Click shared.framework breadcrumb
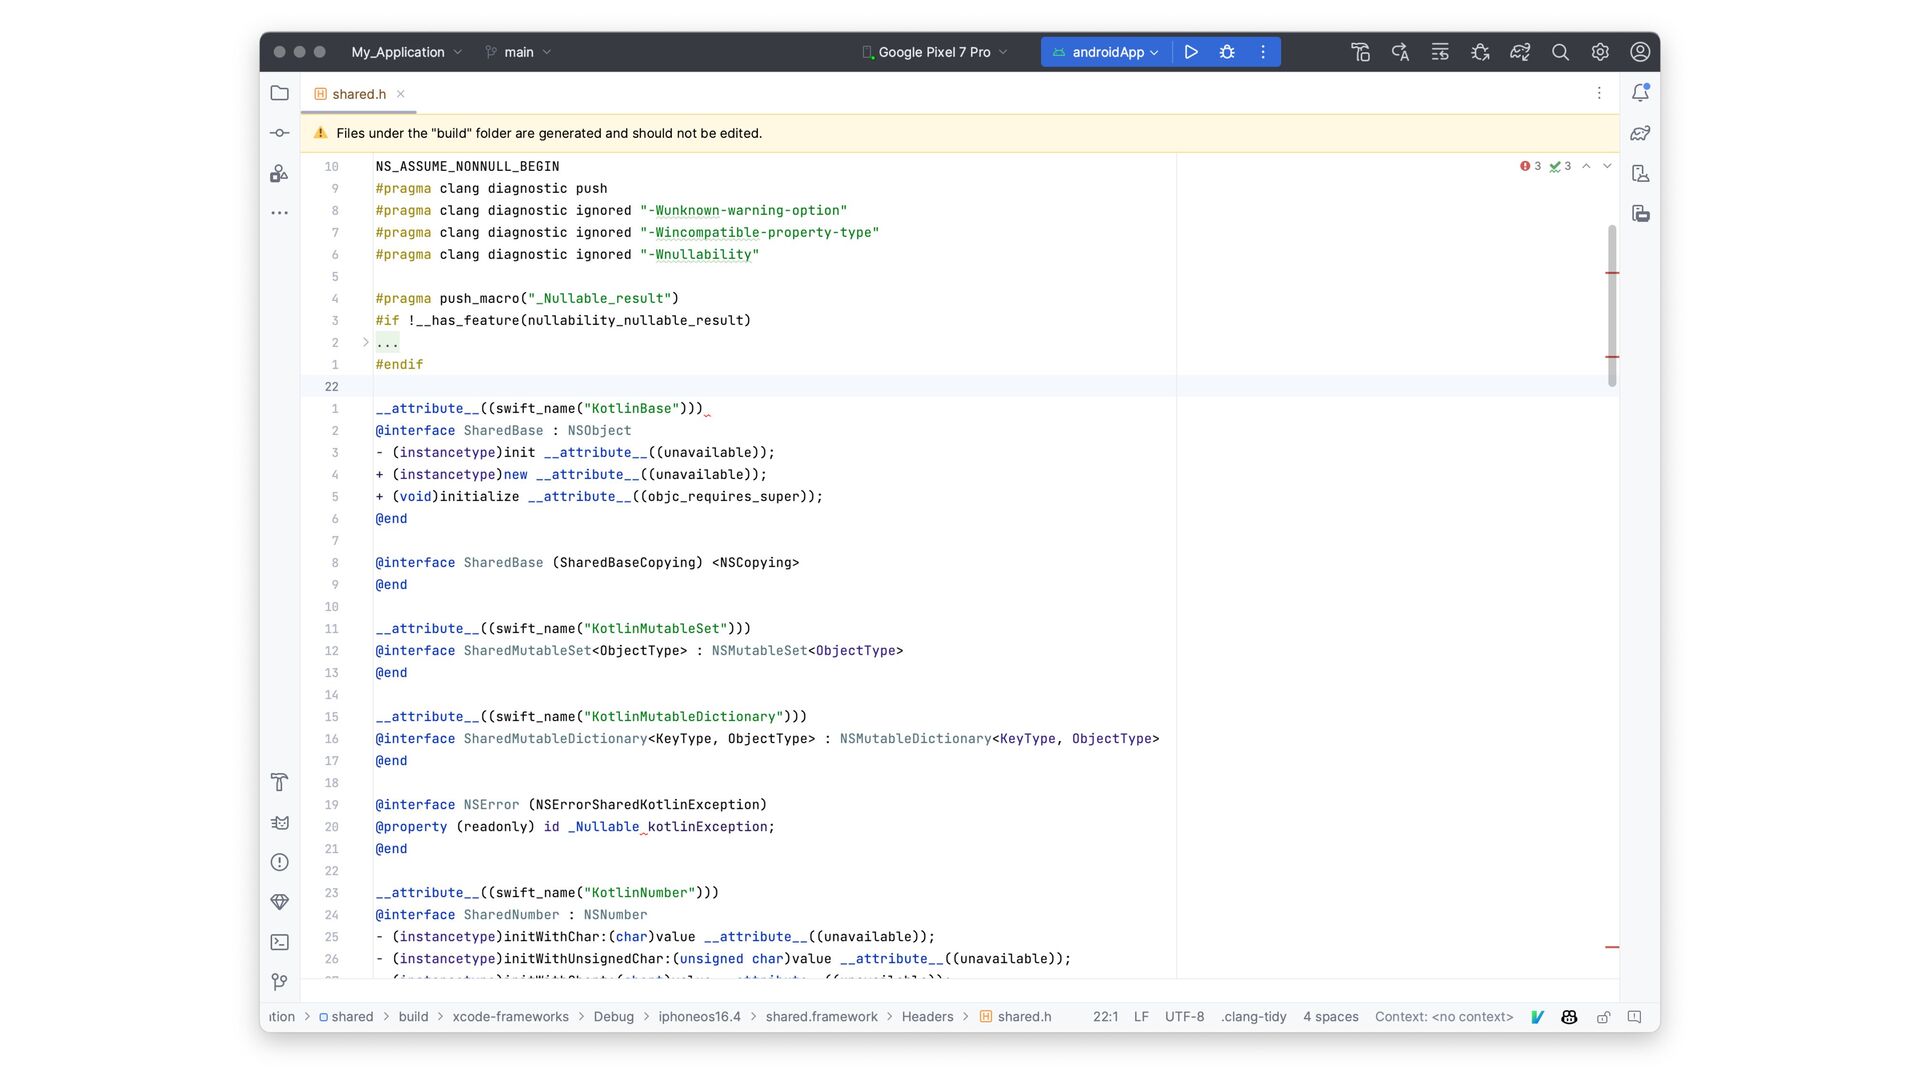 [821, 1017]
